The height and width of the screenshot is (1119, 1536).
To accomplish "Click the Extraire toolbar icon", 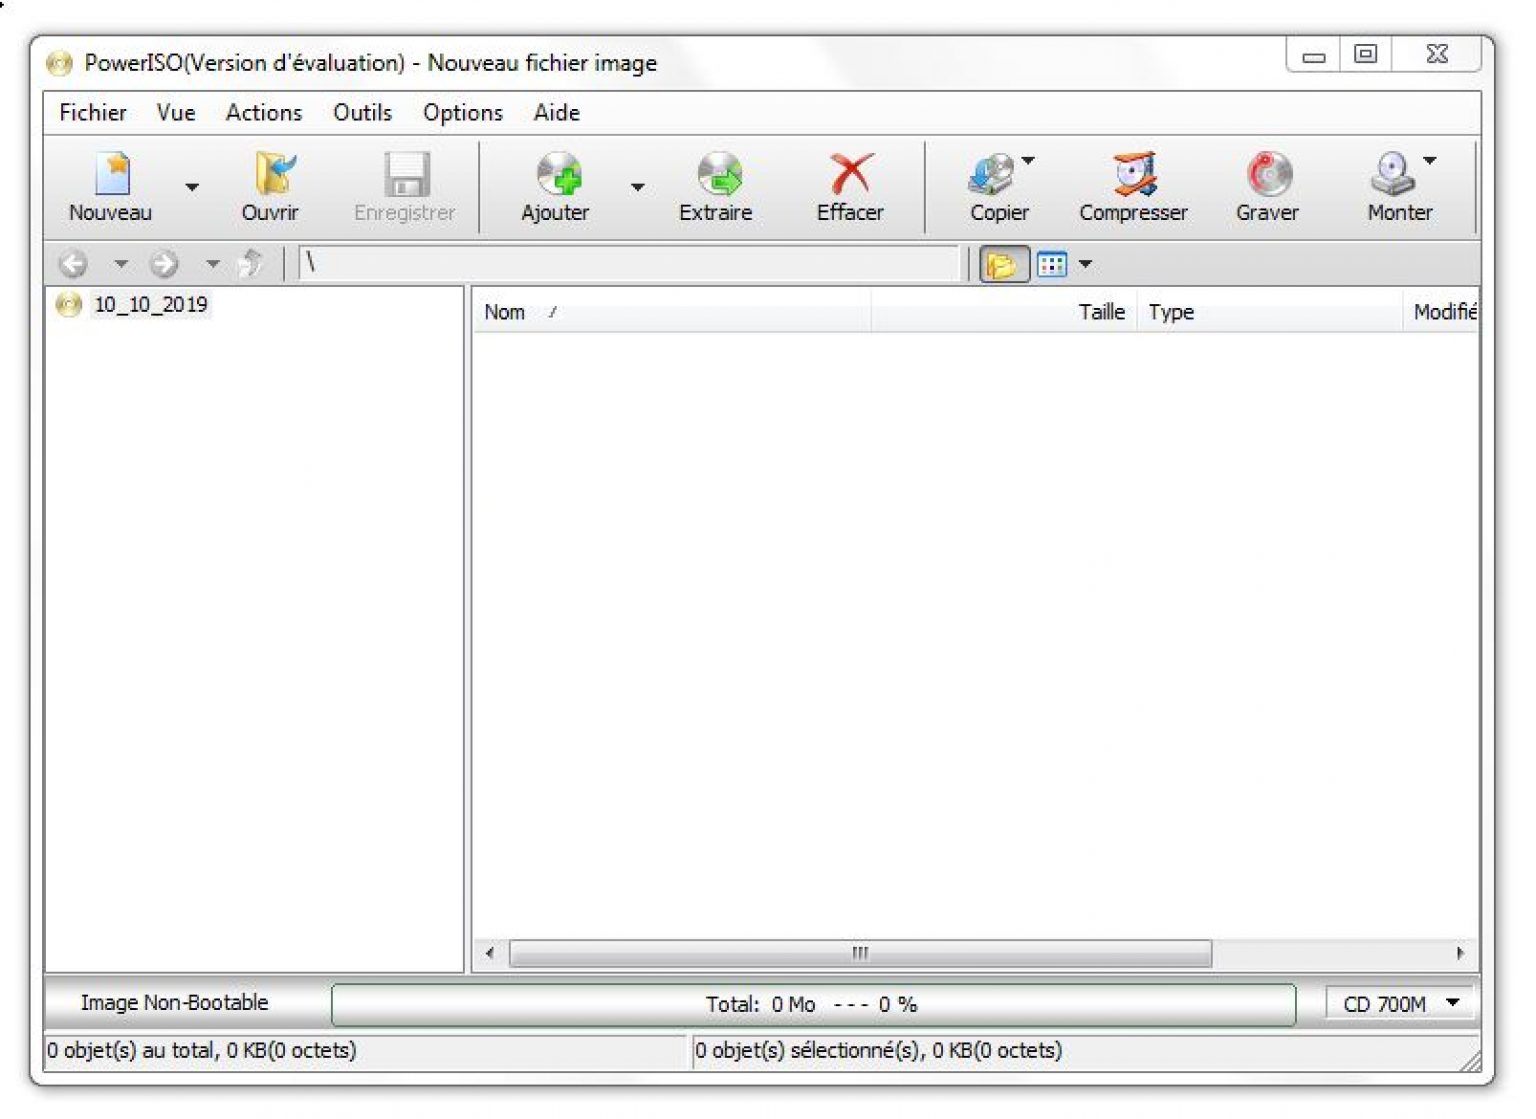I will (x=719, y=174).
